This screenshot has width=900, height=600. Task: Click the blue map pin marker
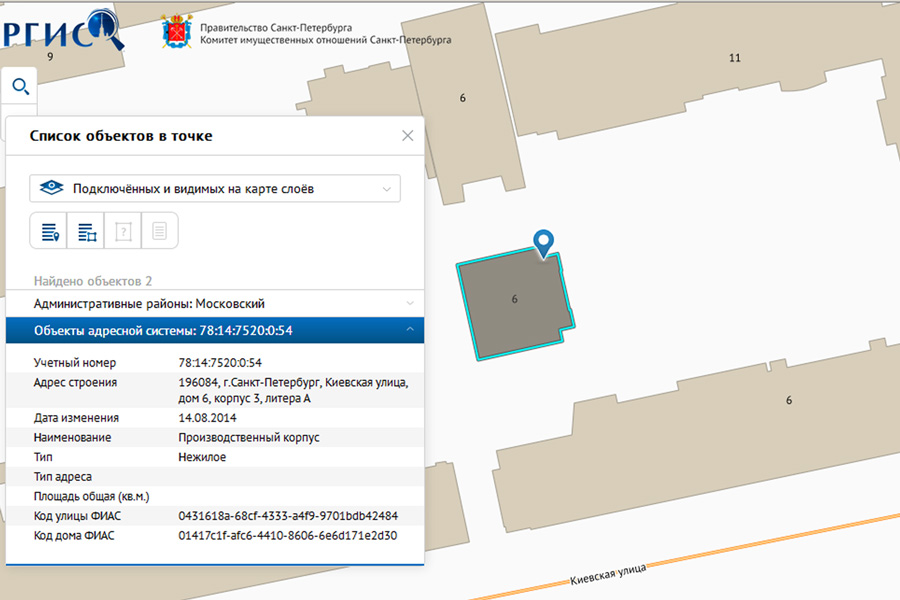point(544,242)
